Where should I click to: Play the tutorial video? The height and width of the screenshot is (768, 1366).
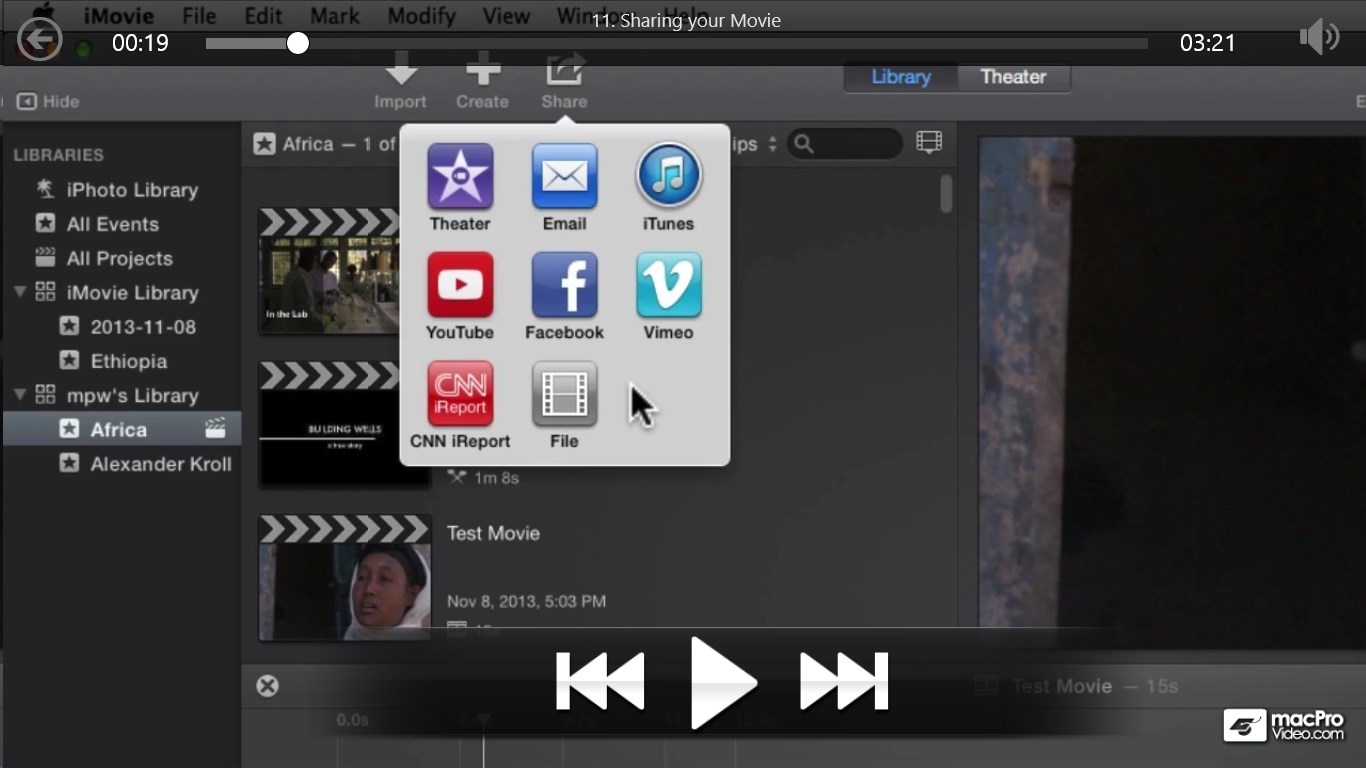pos(722,682)
